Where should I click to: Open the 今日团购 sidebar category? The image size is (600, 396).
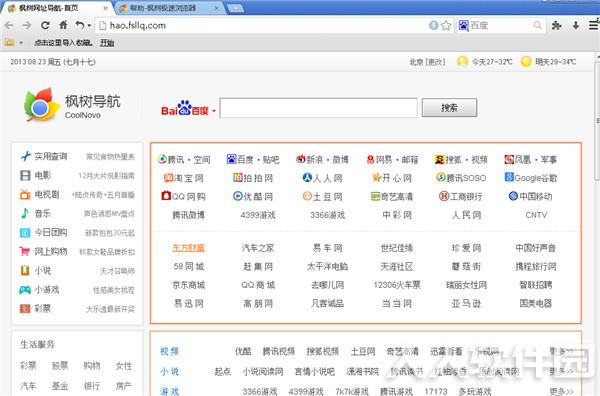pos(51,232)
